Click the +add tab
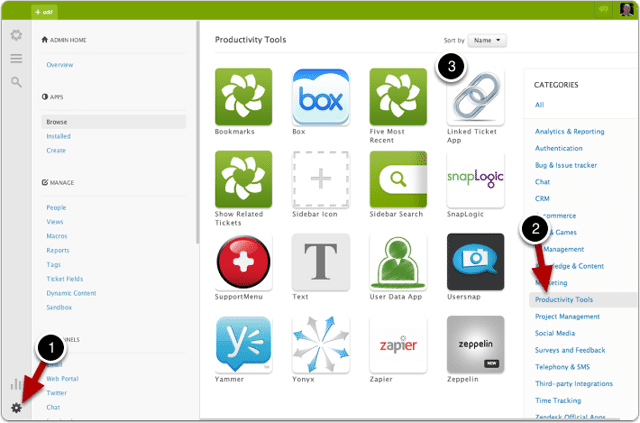 coord(44,12)
